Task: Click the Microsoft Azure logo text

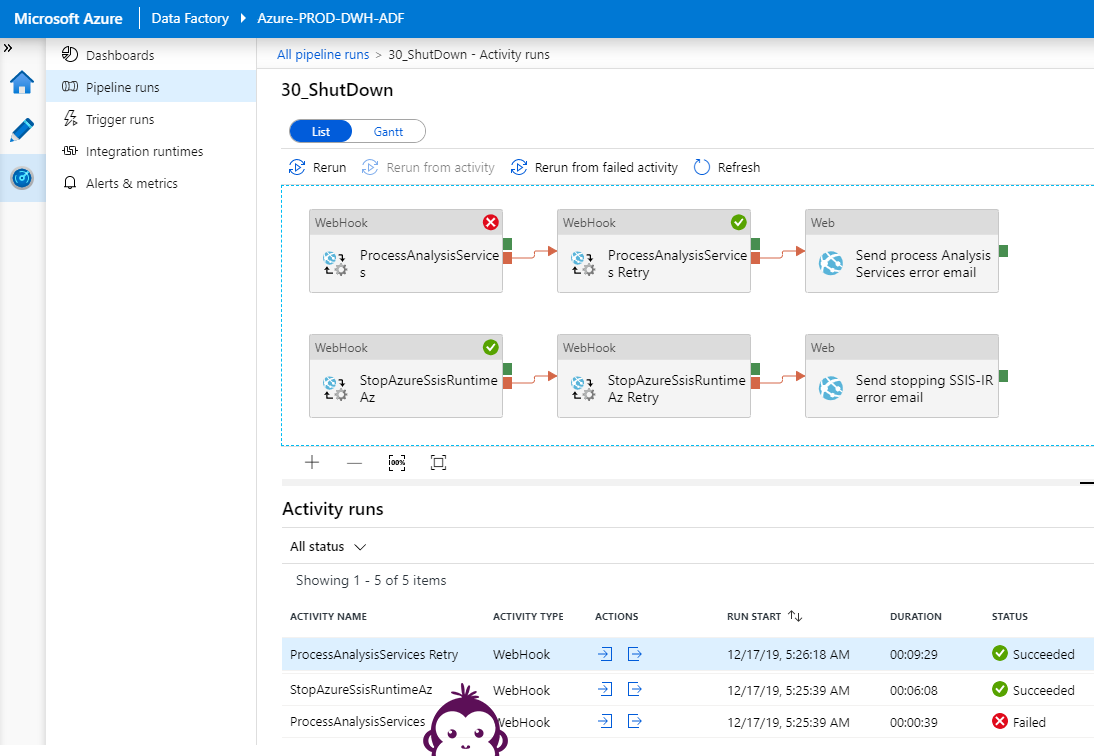Action: click(x=68, y=18)
